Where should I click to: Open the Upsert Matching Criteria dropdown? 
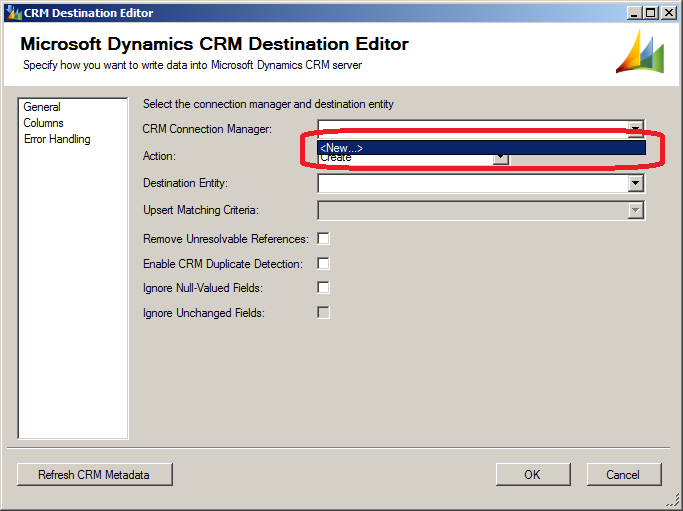(481, 210)
